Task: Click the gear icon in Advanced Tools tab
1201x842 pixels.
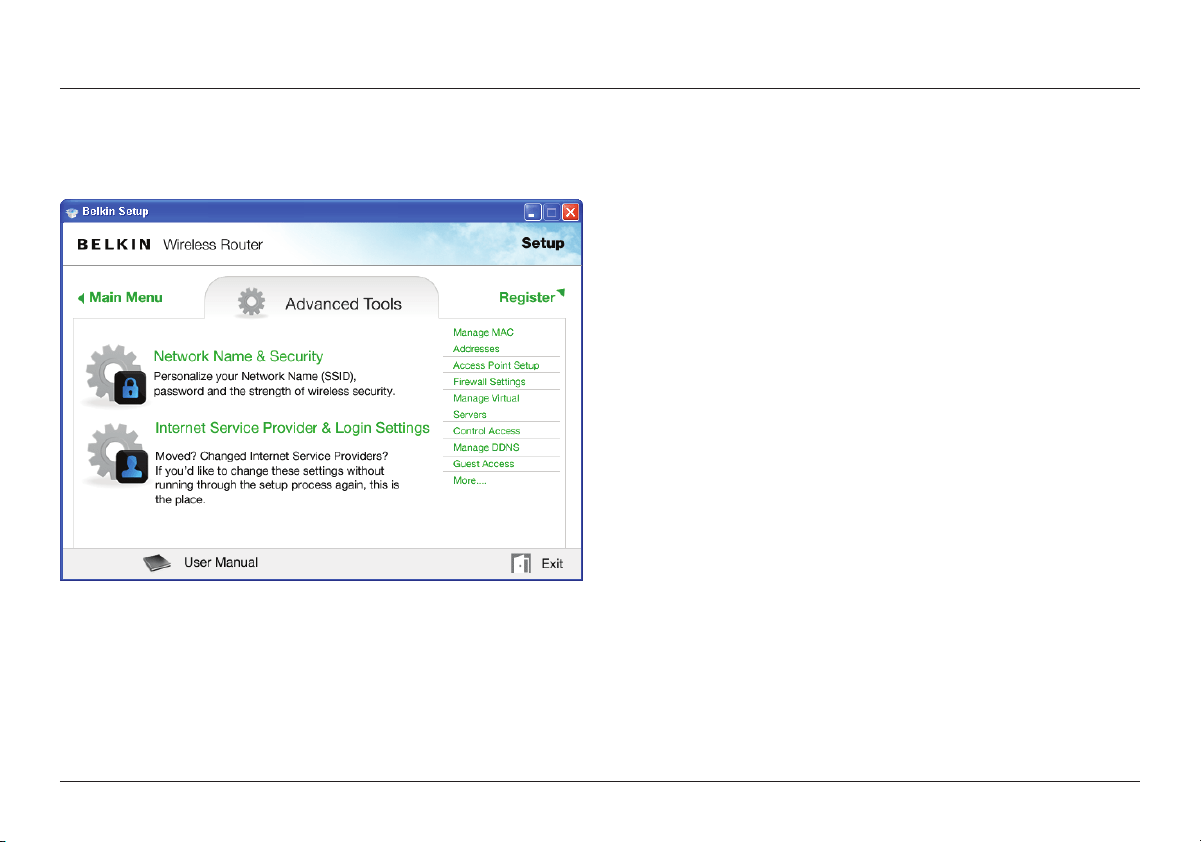Action: coord(251,302)
